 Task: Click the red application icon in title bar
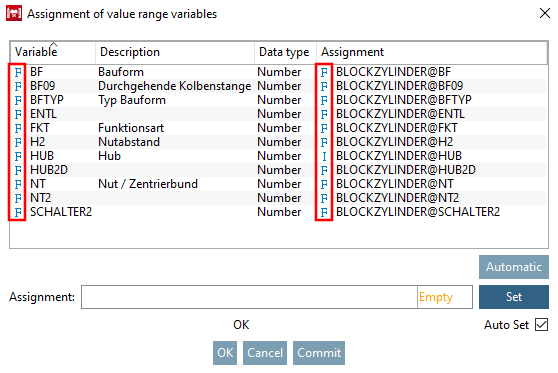[x=14, y=14]
